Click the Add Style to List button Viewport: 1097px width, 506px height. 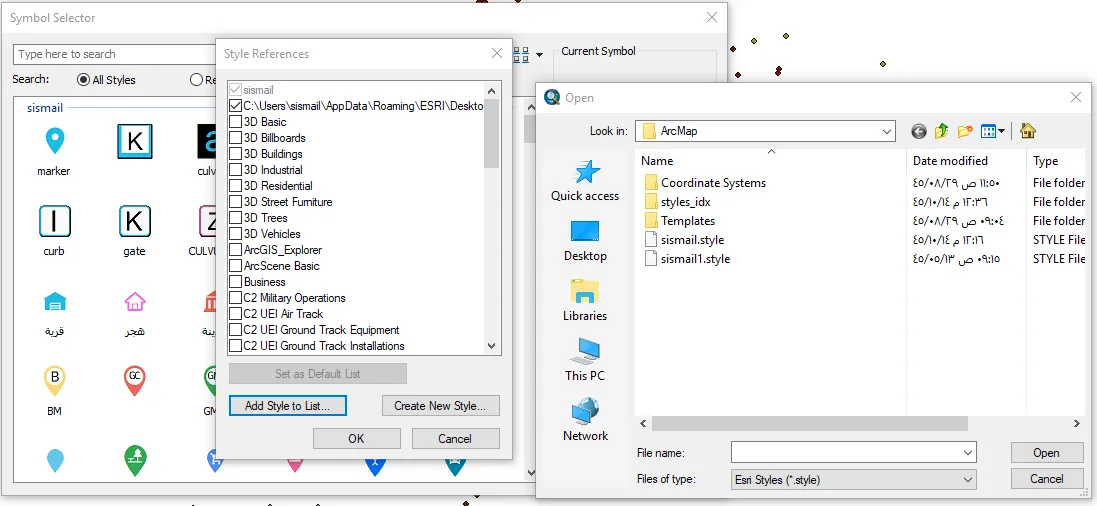[x=287, y=406]
